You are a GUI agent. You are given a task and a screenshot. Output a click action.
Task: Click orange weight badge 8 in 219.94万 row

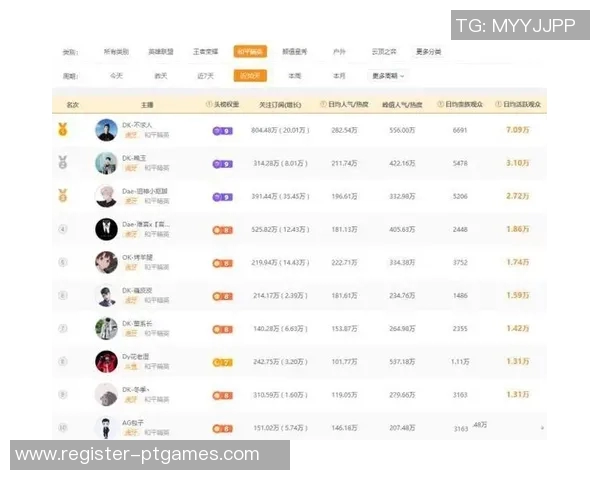[223, 263]
